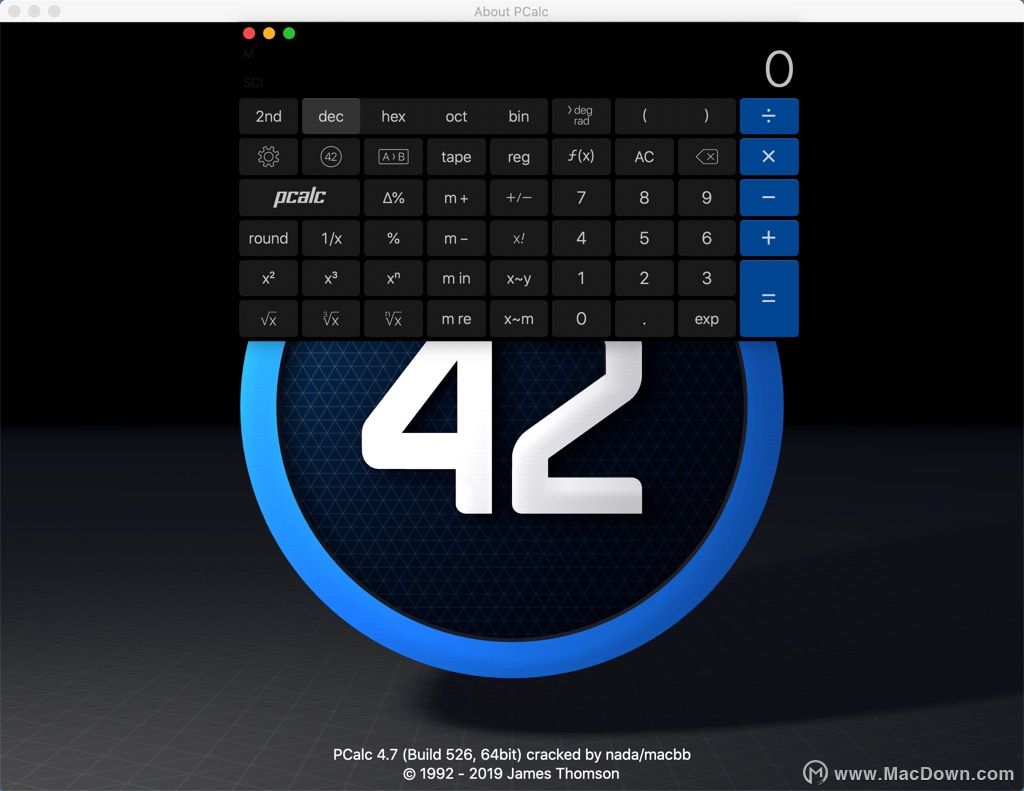Screen dimensions: 1024x791
Task: Click the digit 2 key
Action: pyautogui.click(x=644, y=278)
